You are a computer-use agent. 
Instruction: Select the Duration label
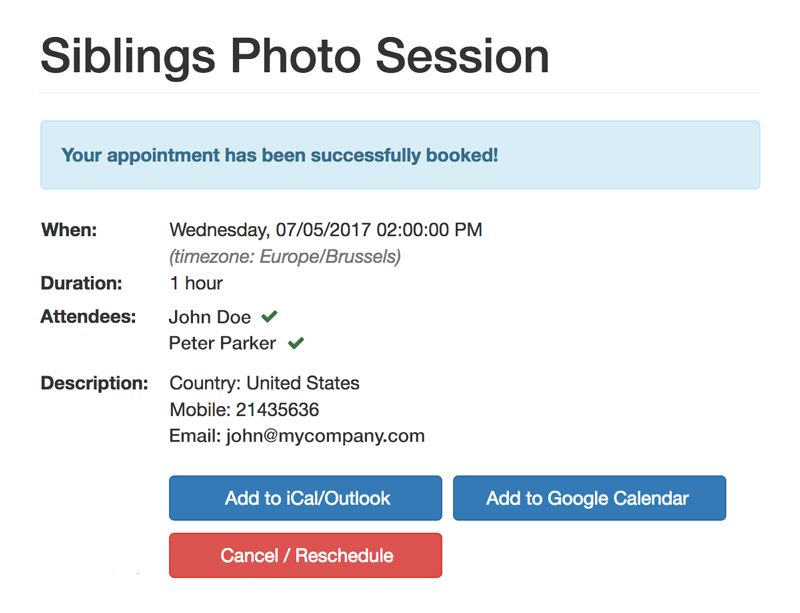click(81, 283)
